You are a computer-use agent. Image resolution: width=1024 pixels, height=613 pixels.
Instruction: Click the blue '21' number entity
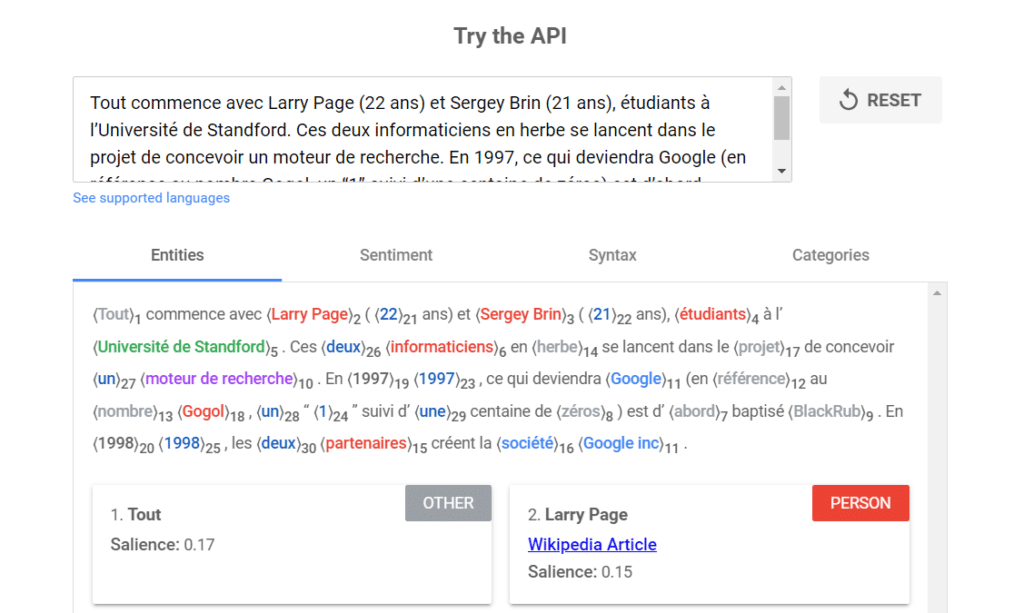pyautogui.click(x=601, y=314)
